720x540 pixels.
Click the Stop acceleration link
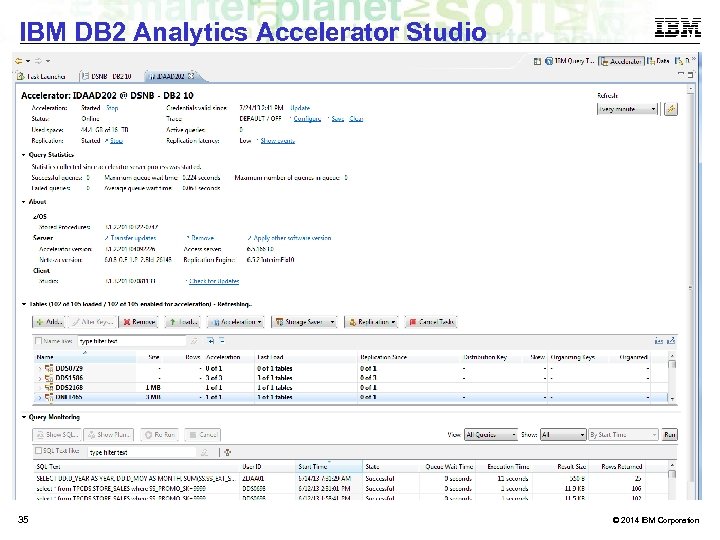click(112, 108)
